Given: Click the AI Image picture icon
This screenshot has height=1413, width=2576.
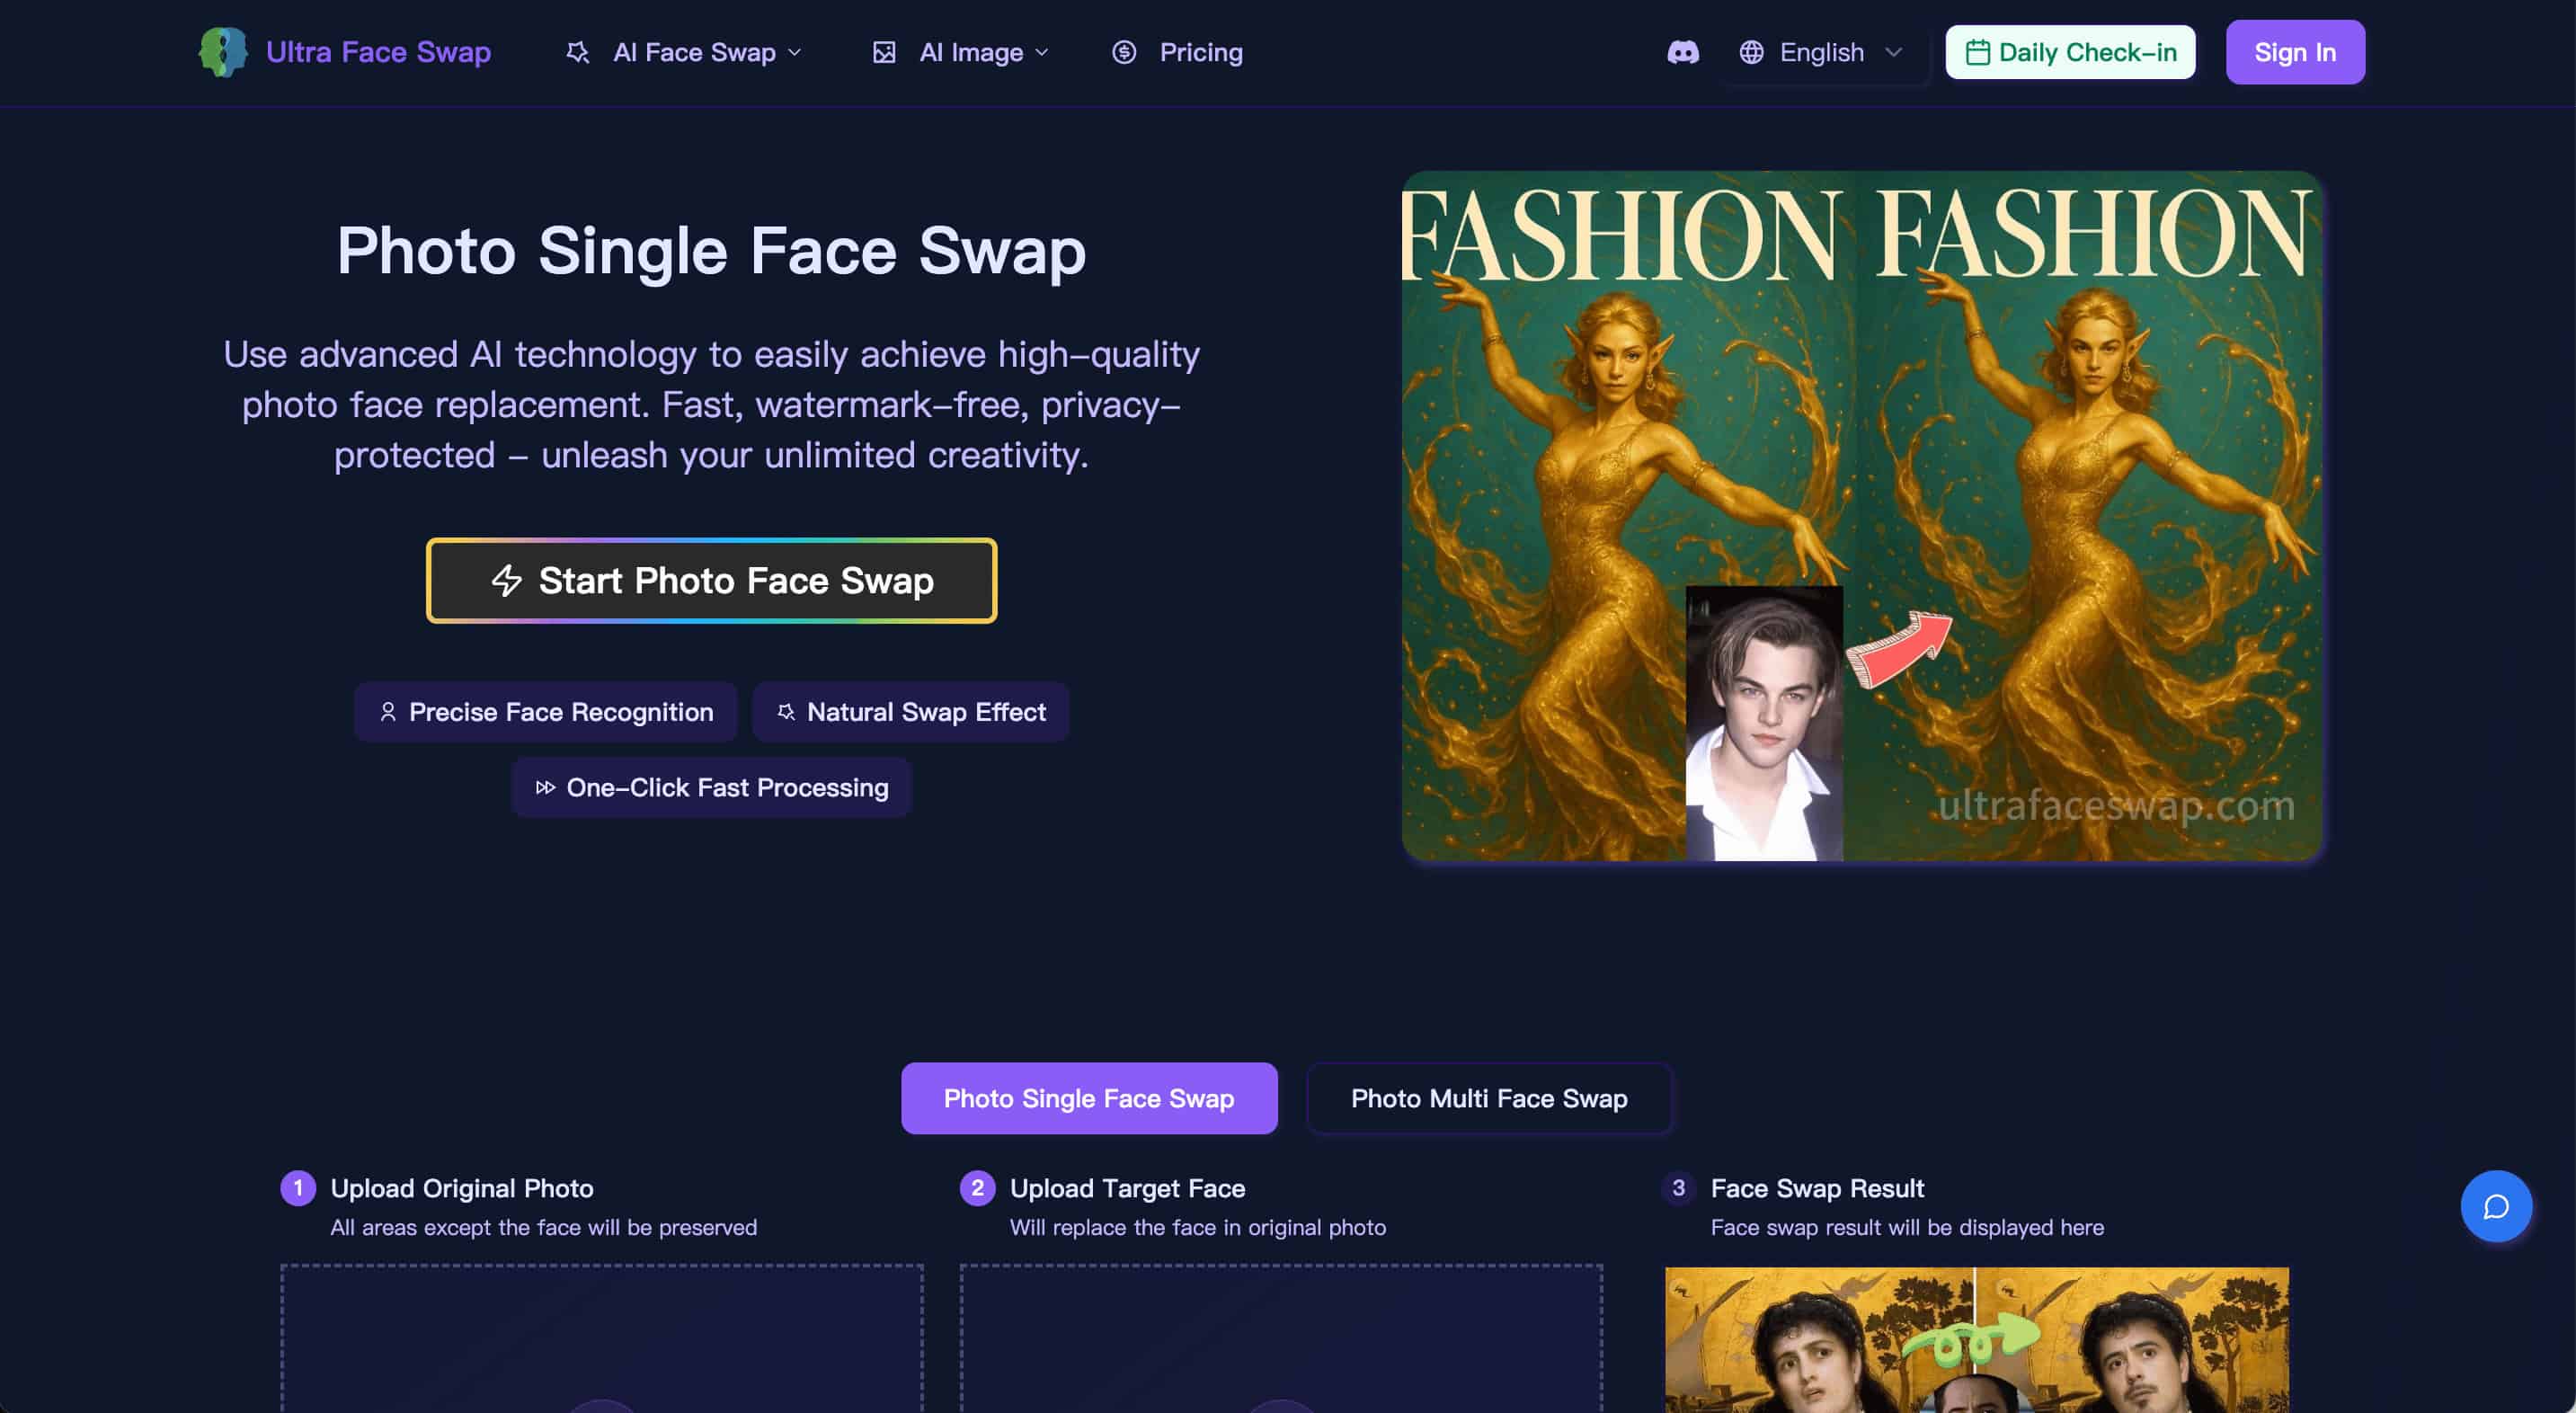Looking at the screenshot, I should click(x=884, y=52).
